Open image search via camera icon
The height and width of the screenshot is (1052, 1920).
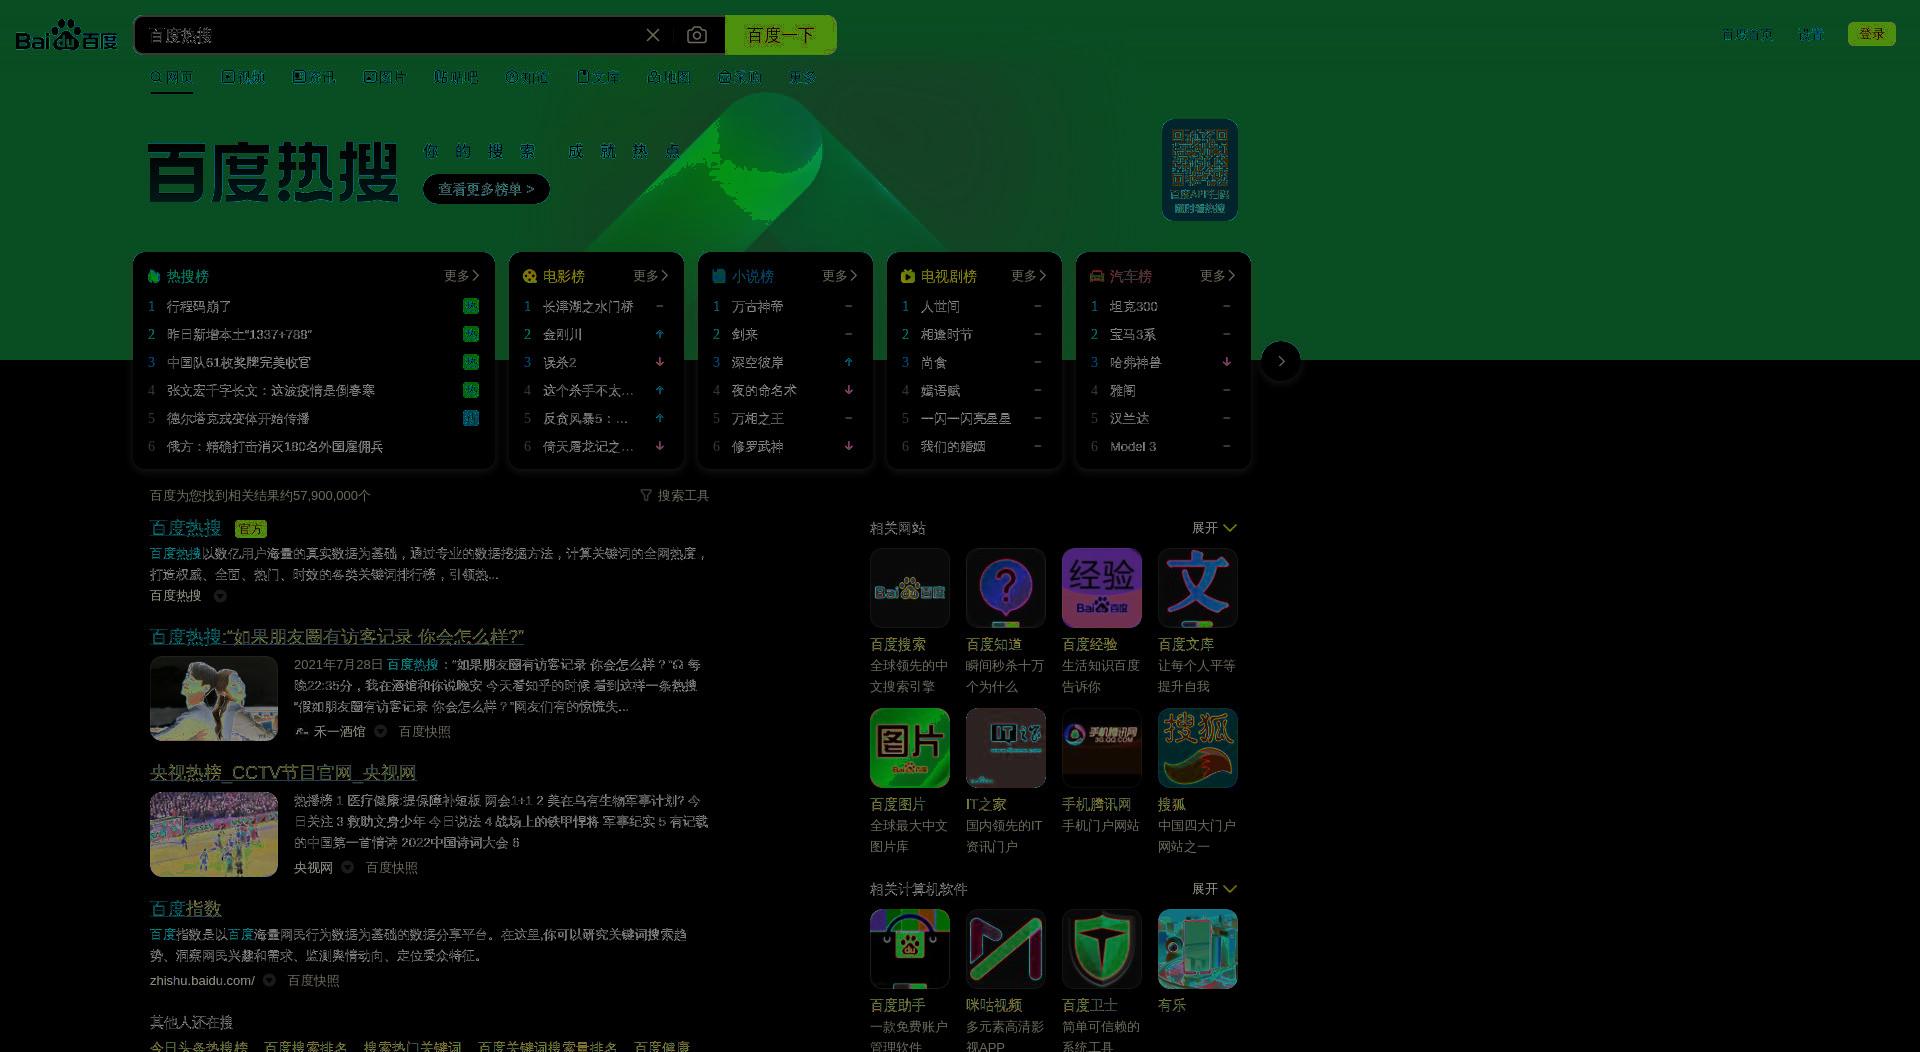[x=697, y=35]
